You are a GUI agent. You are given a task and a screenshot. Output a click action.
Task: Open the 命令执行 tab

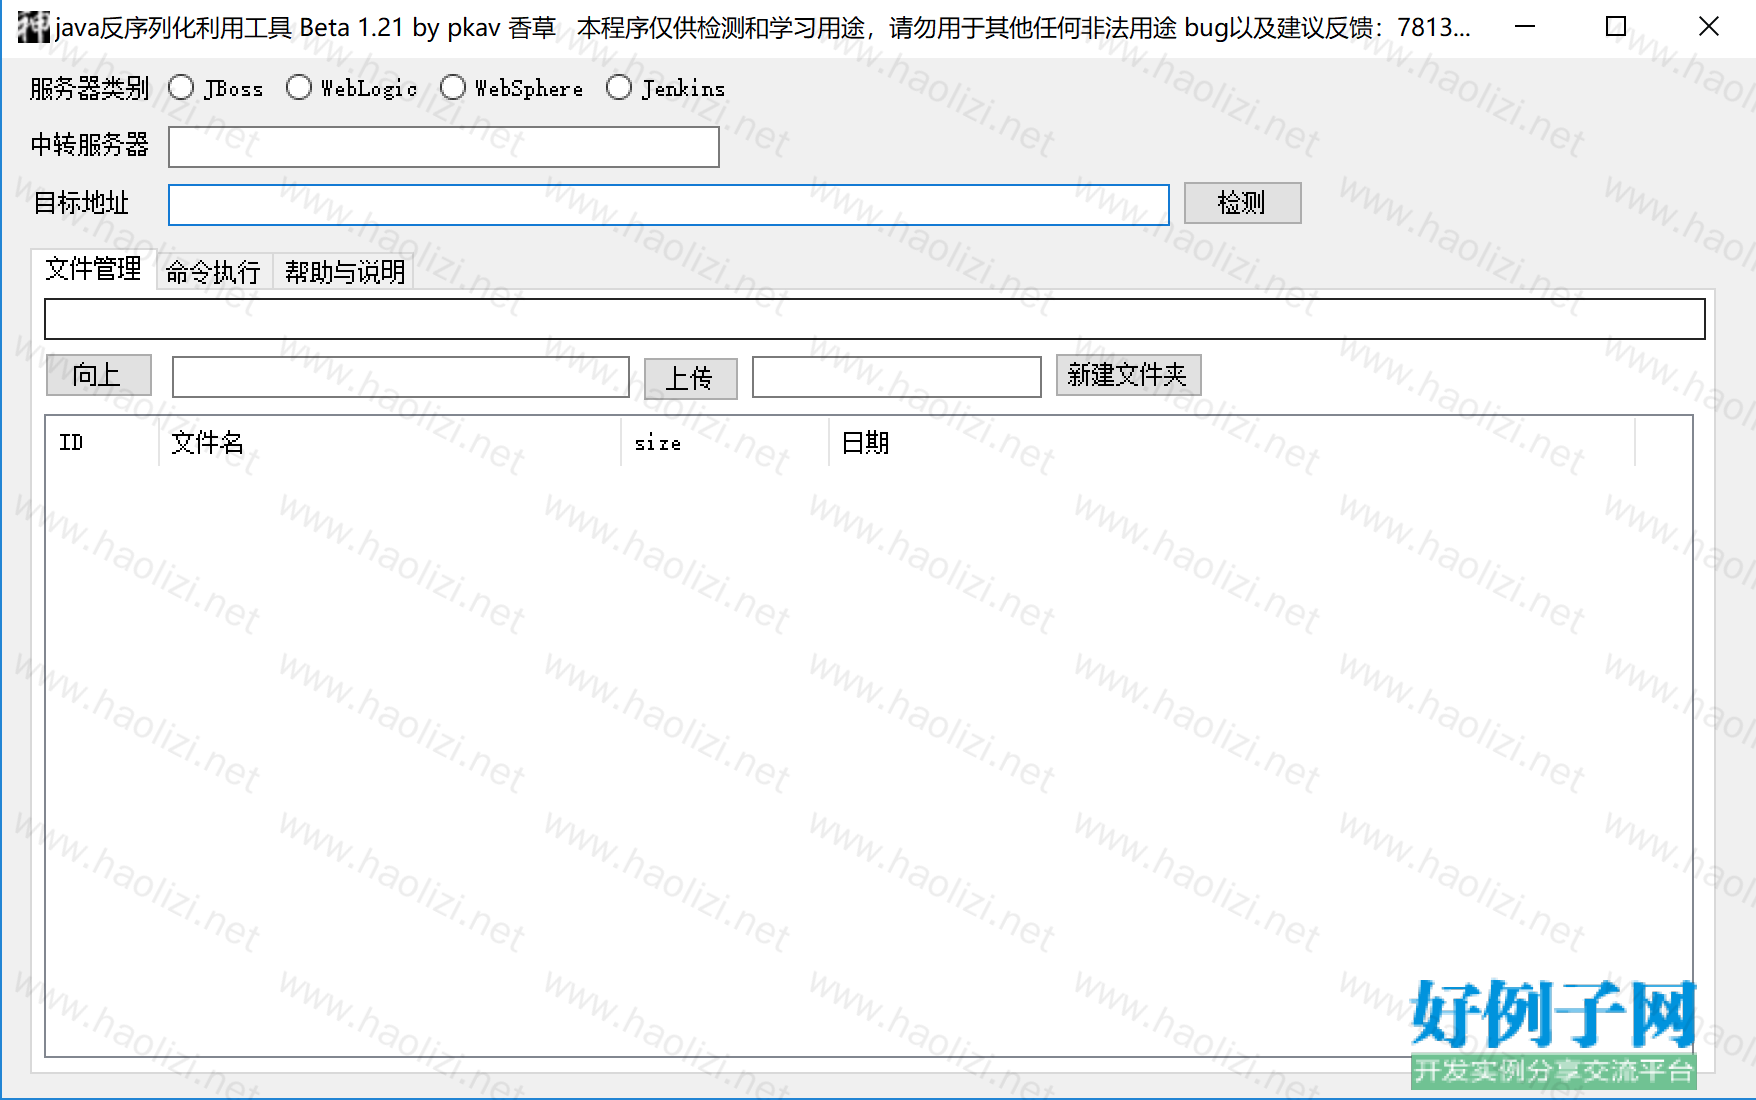click(x=213, y=272)
